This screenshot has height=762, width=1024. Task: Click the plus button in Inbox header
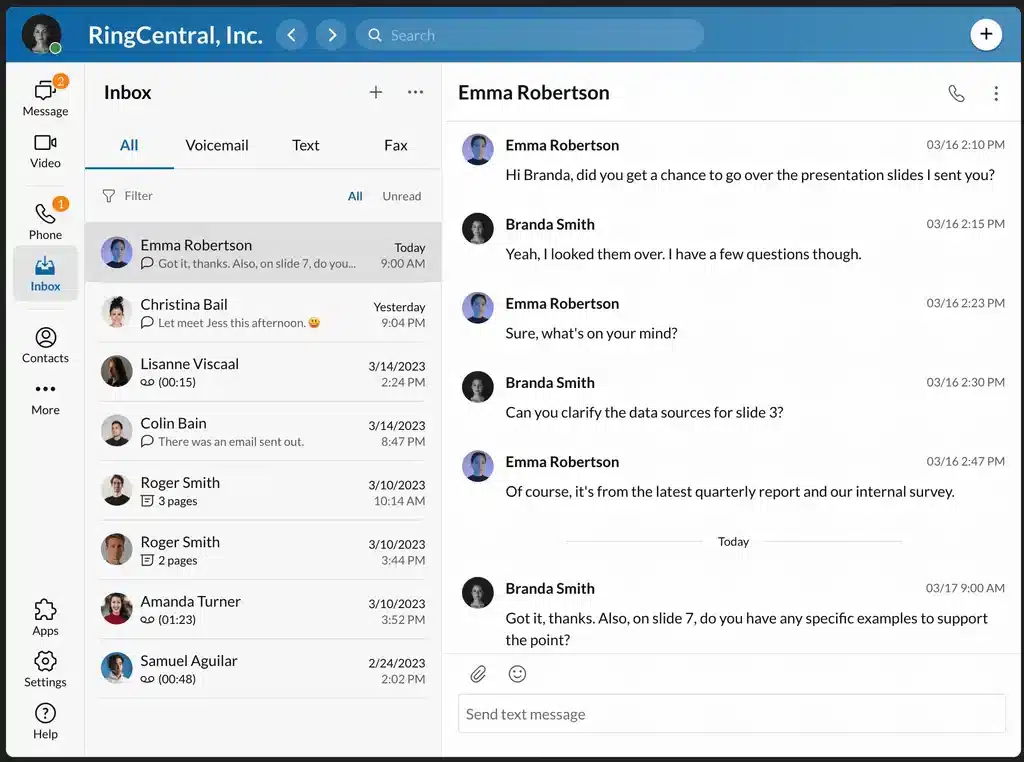[376, 92]
